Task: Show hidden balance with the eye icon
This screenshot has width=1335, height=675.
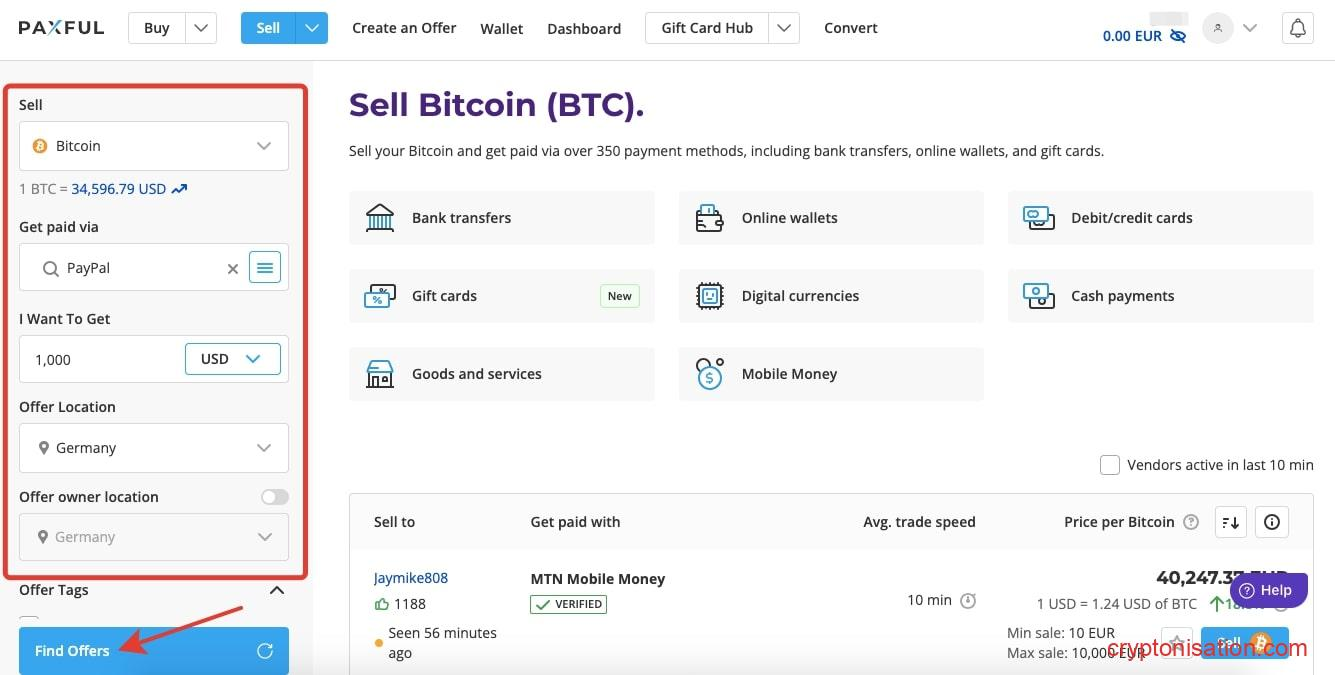Action: coord(1178,36)
